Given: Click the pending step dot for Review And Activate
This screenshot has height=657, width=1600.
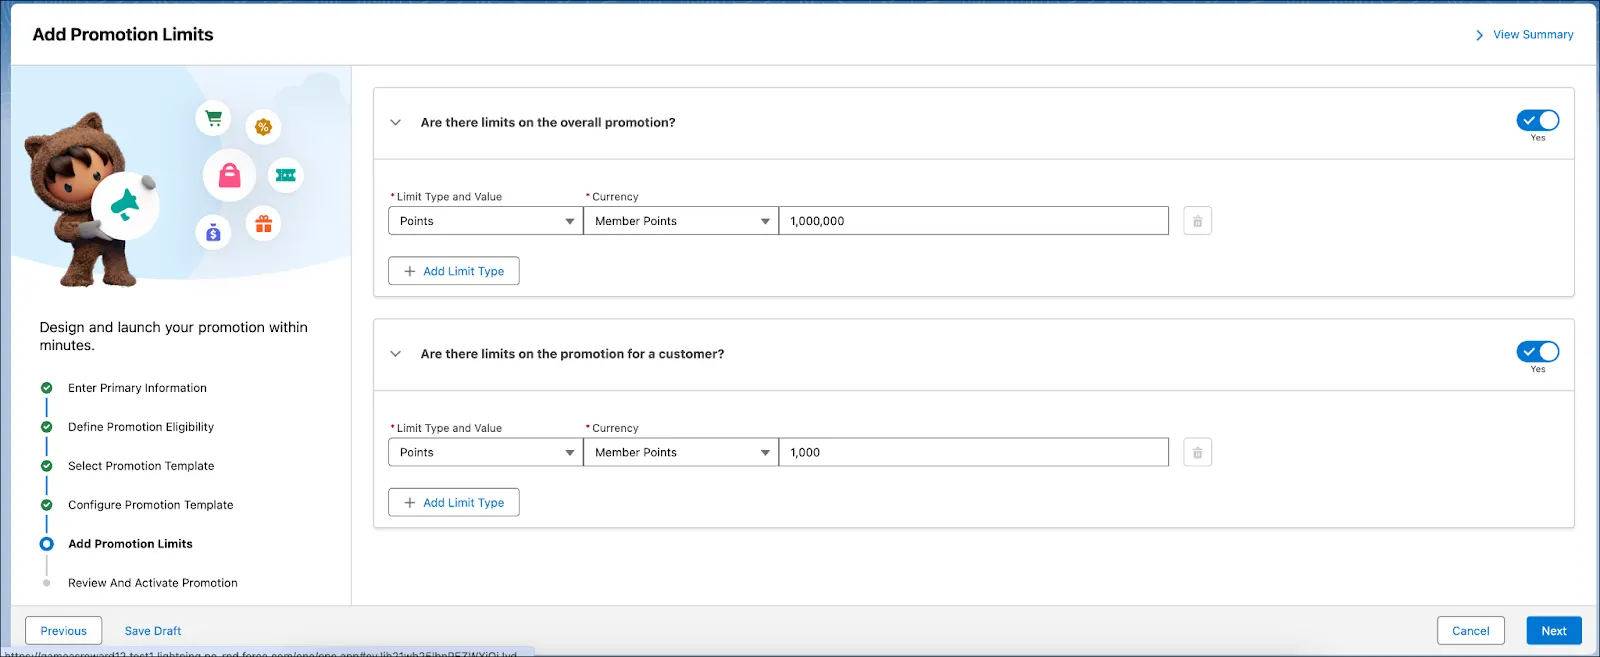Looking at the screenshot, I should (46, 583).
